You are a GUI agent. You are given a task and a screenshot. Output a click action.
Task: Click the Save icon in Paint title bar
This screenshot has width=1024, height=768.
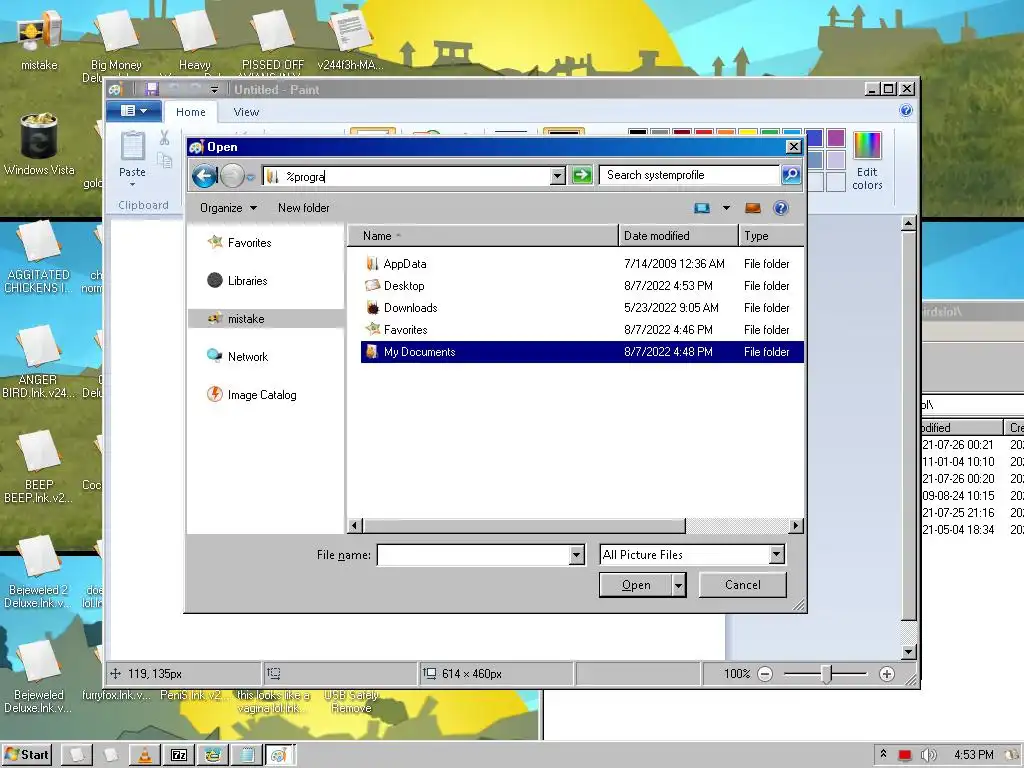point(152,89)
